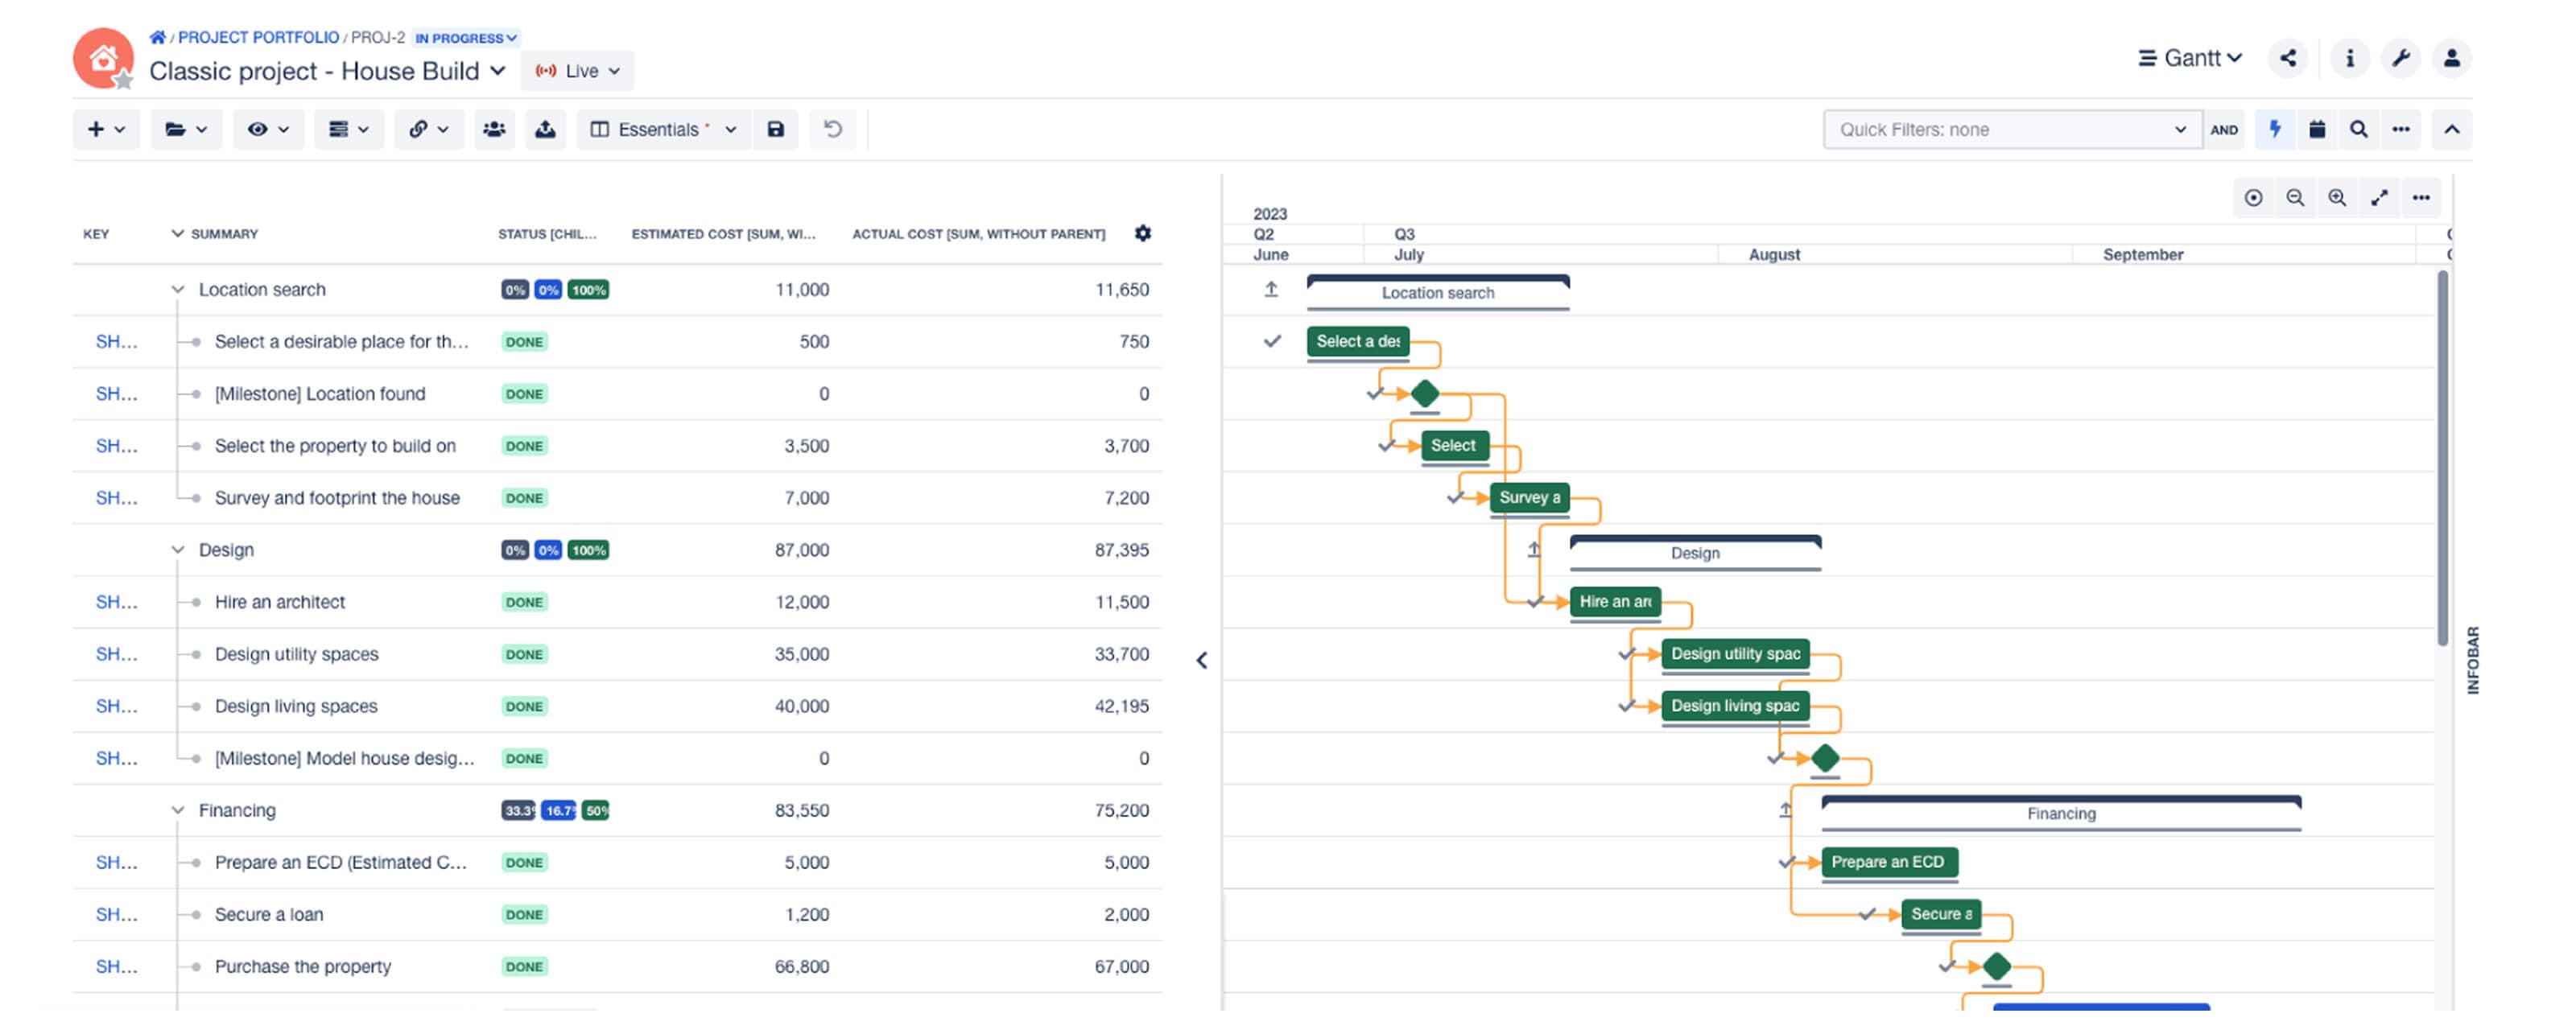Click the Purchase the property milestone diamond
2576x1030 pixels.
coord(1996,967)
